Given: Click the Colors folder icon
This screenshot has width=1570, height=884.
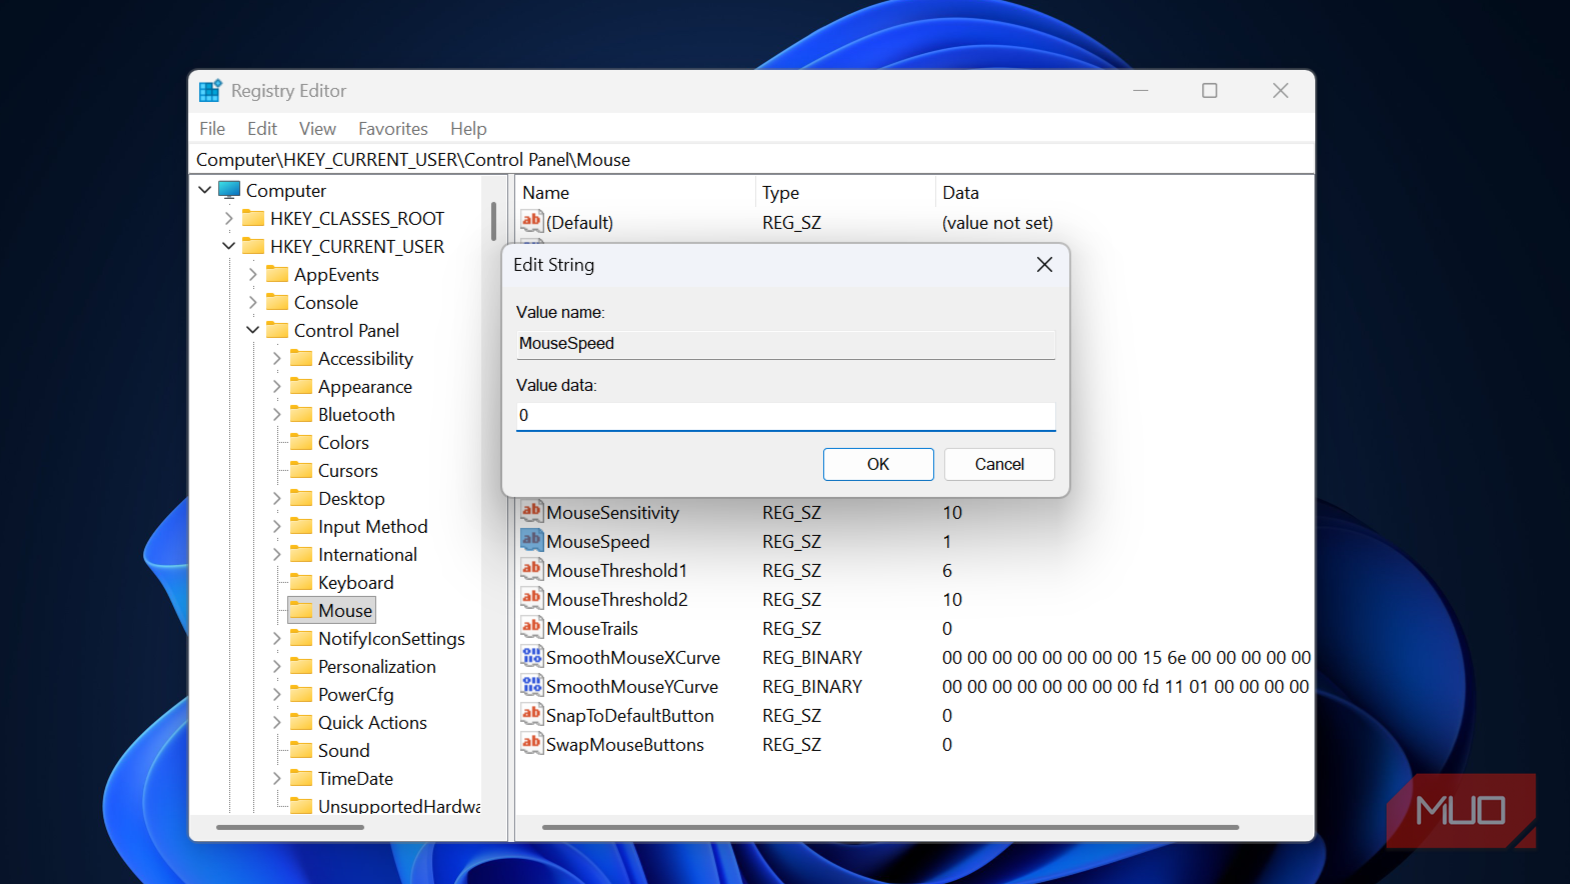Looking at the screenshot, I should coord(302,442).
